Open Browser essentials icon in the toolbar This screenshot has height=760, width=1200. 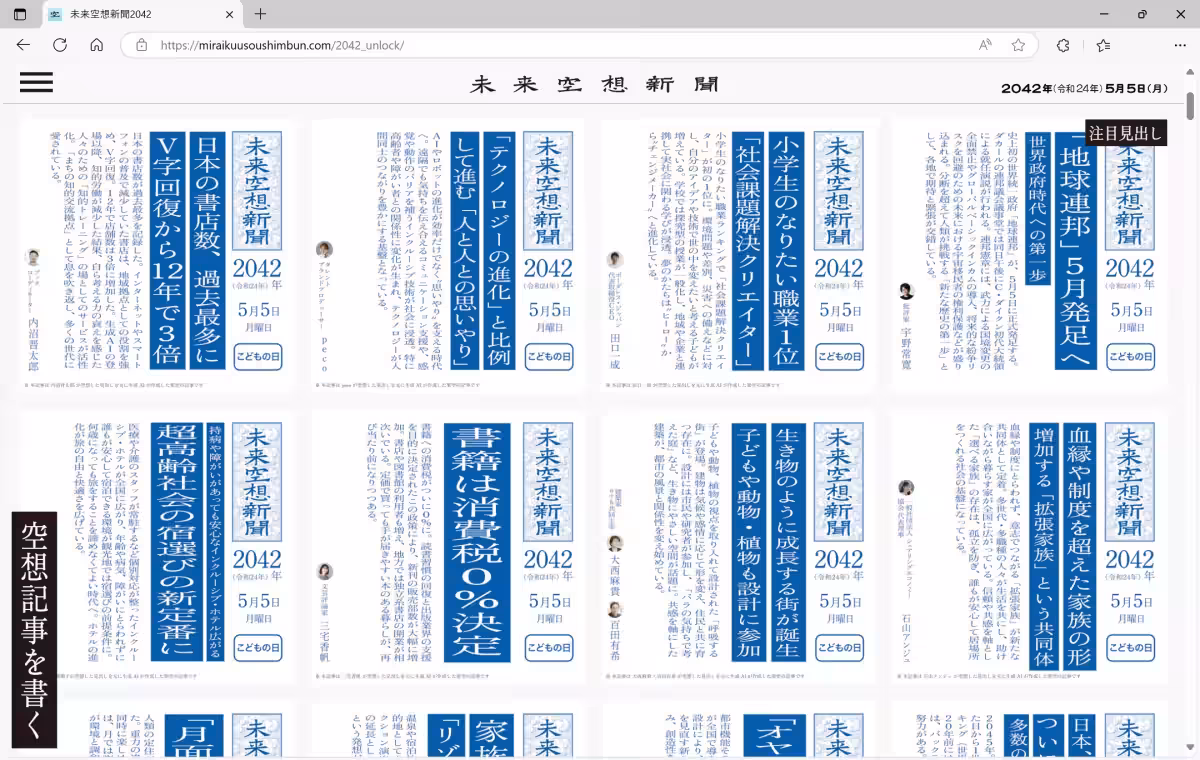click(x=1062, y=45)
